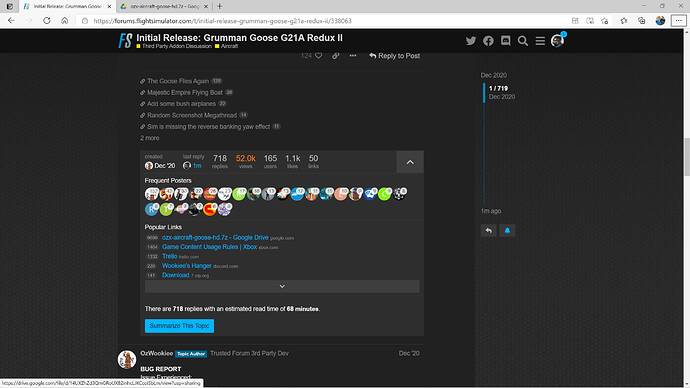Open Random Screenshot Megathread link

[x=192, y=115]
